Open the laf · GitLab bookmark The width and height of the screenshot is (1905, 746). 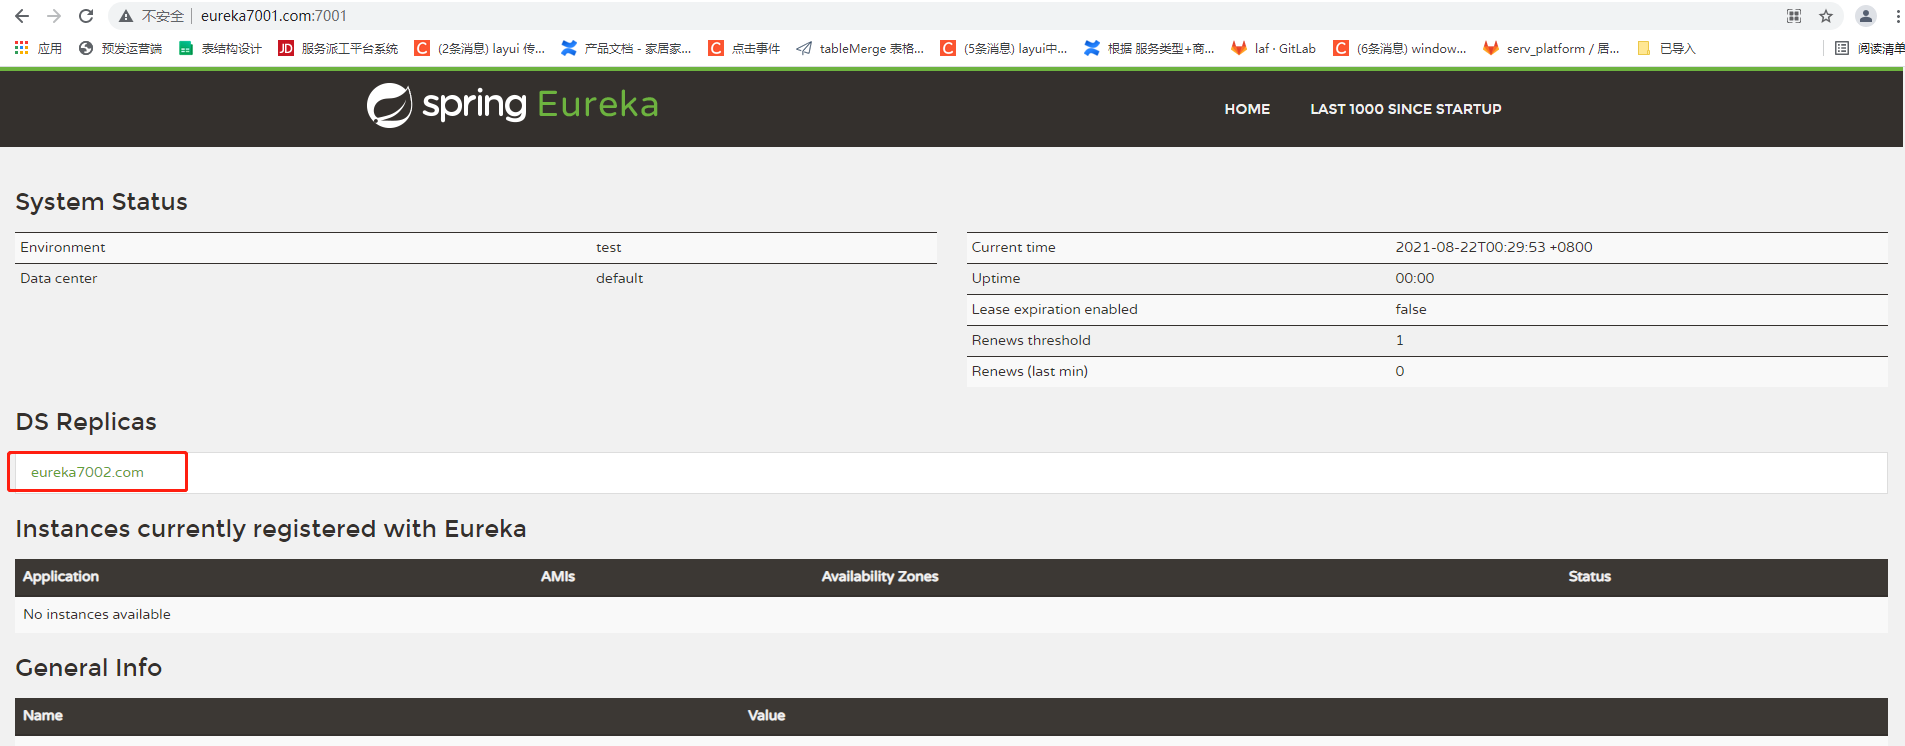[x=1274, y=48]
